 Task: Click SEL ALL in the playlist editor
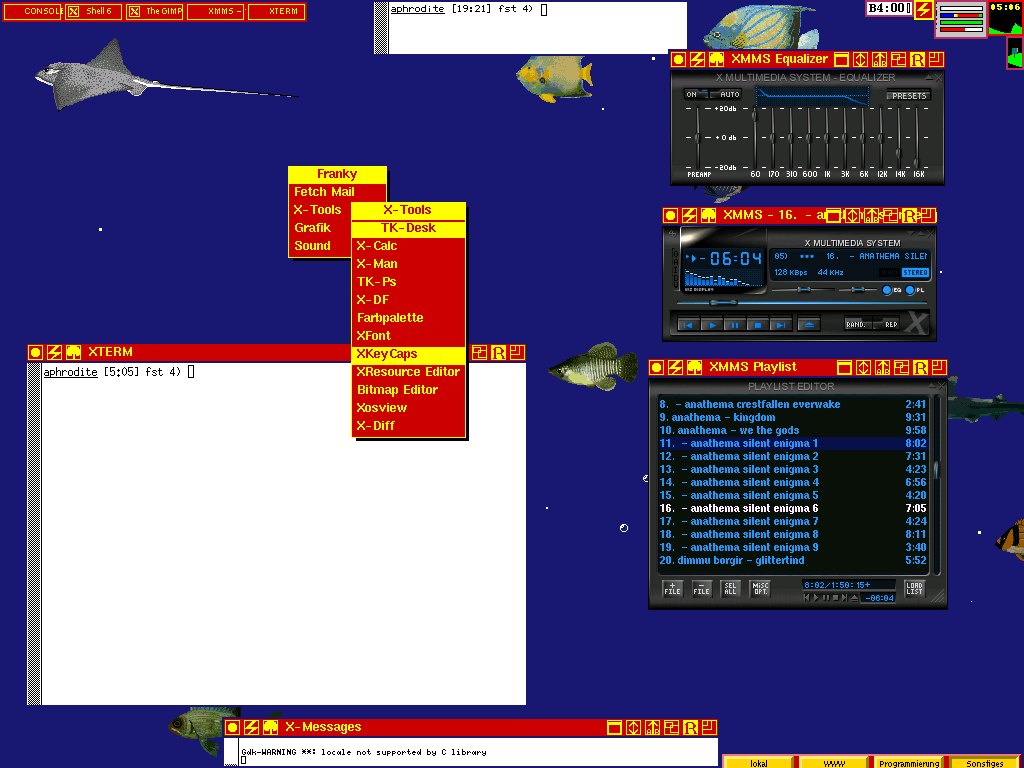[729, 588]
